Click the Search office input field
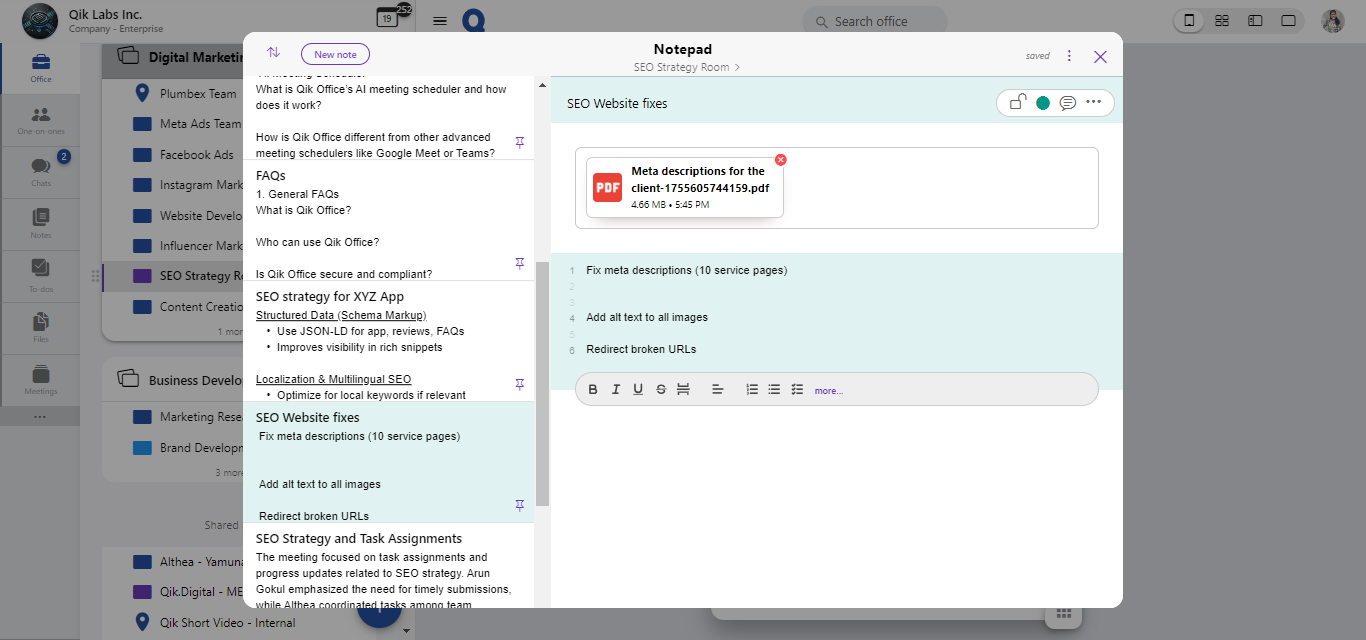The image size is (1366, 640). [x=874, y=20]
